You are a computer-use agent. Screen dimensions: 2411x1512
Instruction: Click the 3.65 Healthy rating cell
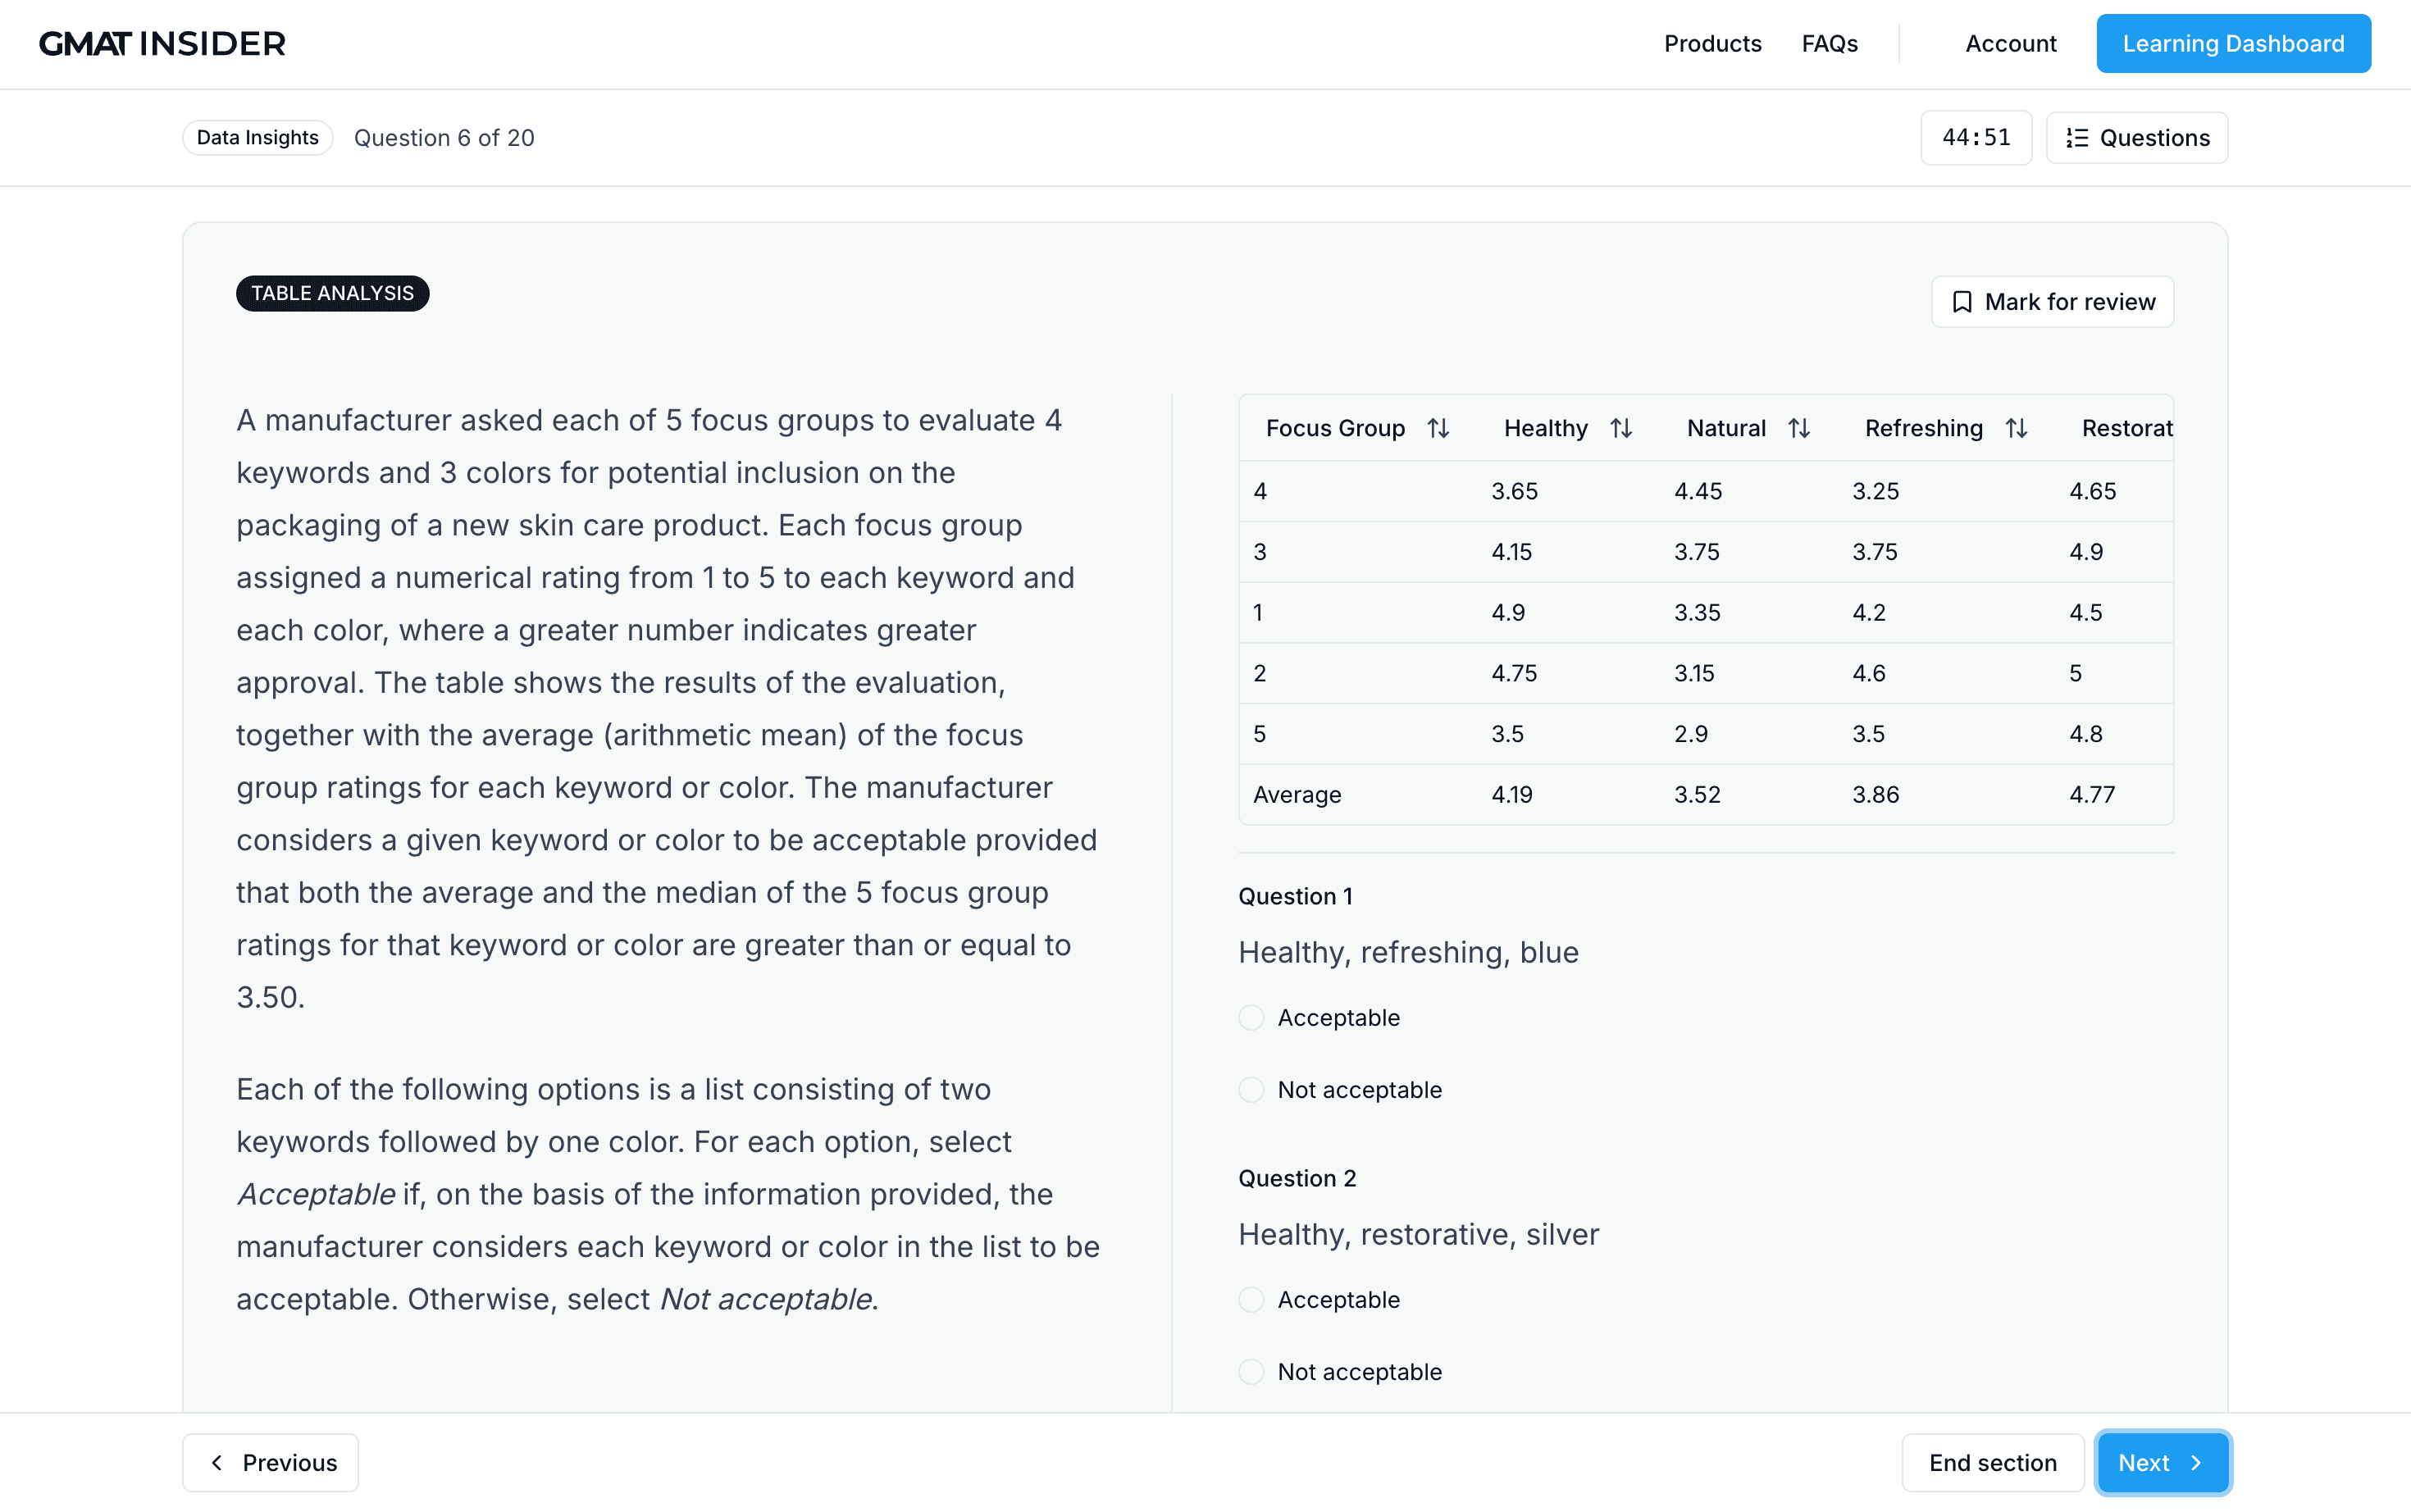point(1514,491)
